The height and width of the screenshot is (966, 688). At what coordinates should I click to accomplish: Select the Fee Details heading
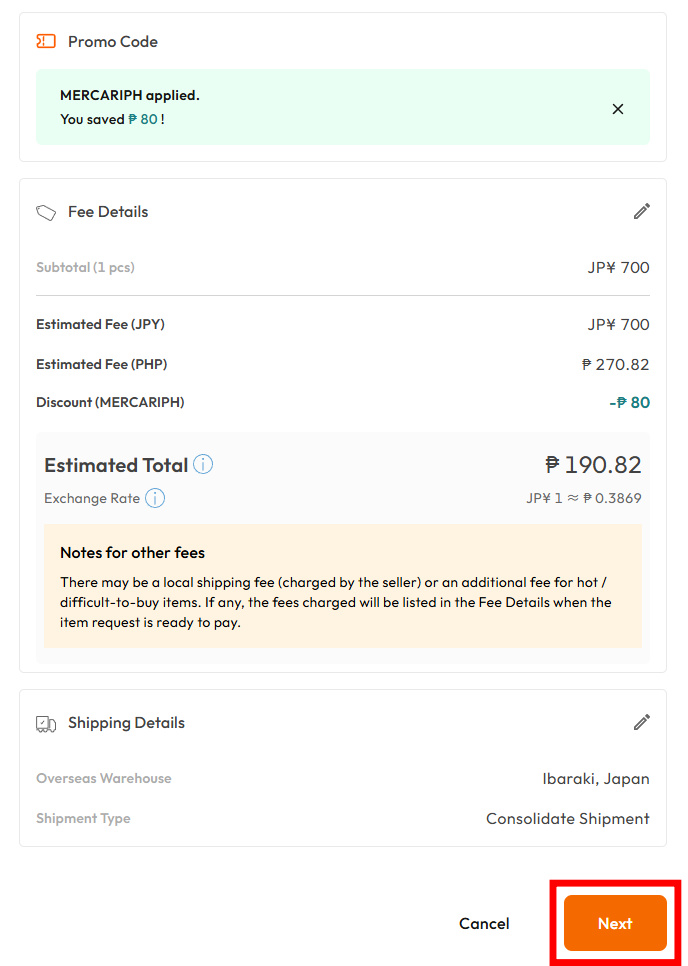108,211
